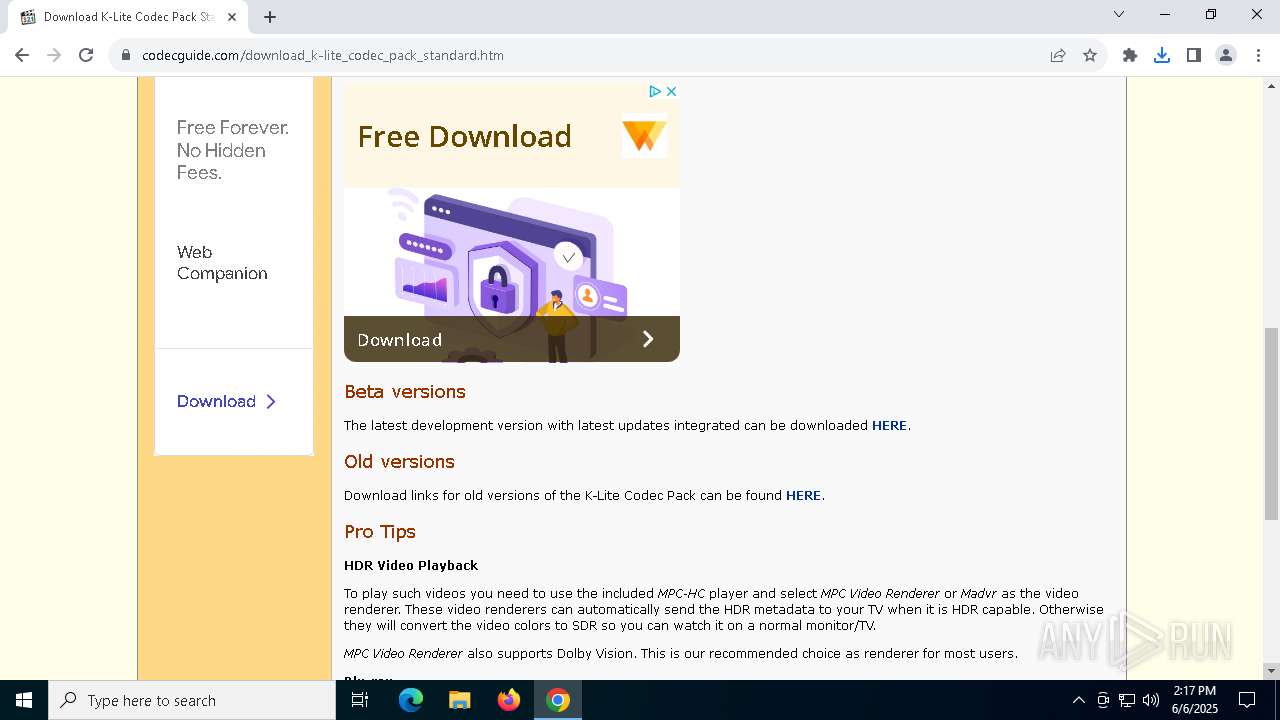Click scrollbar down arrow
1280x720 pixels.
tap(1271, 671)
